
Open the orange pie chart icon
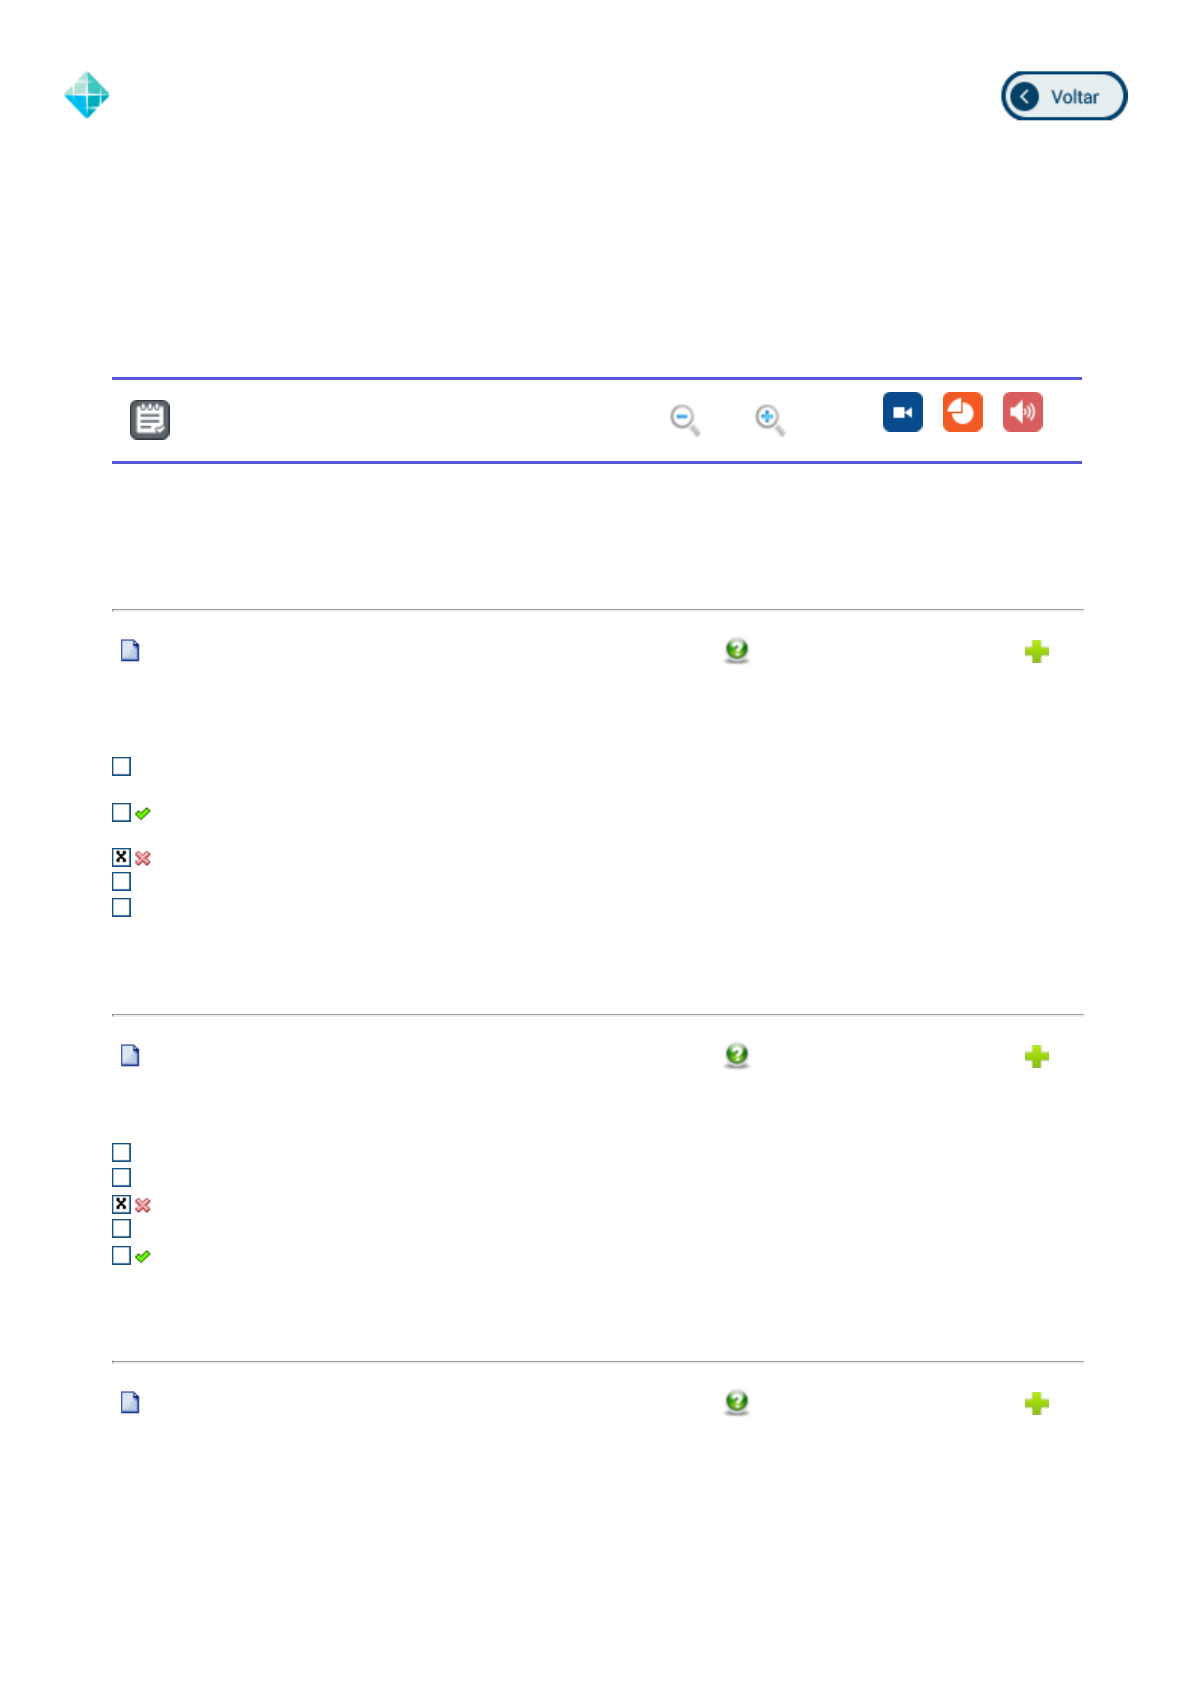pos(962,412)
